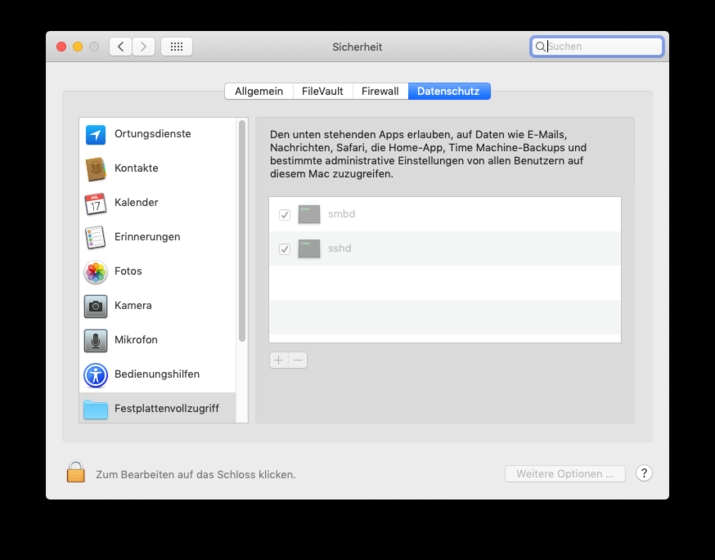Click the plus button to add app
The width and height of the screenshot is (715, 560).
(279, 360)
